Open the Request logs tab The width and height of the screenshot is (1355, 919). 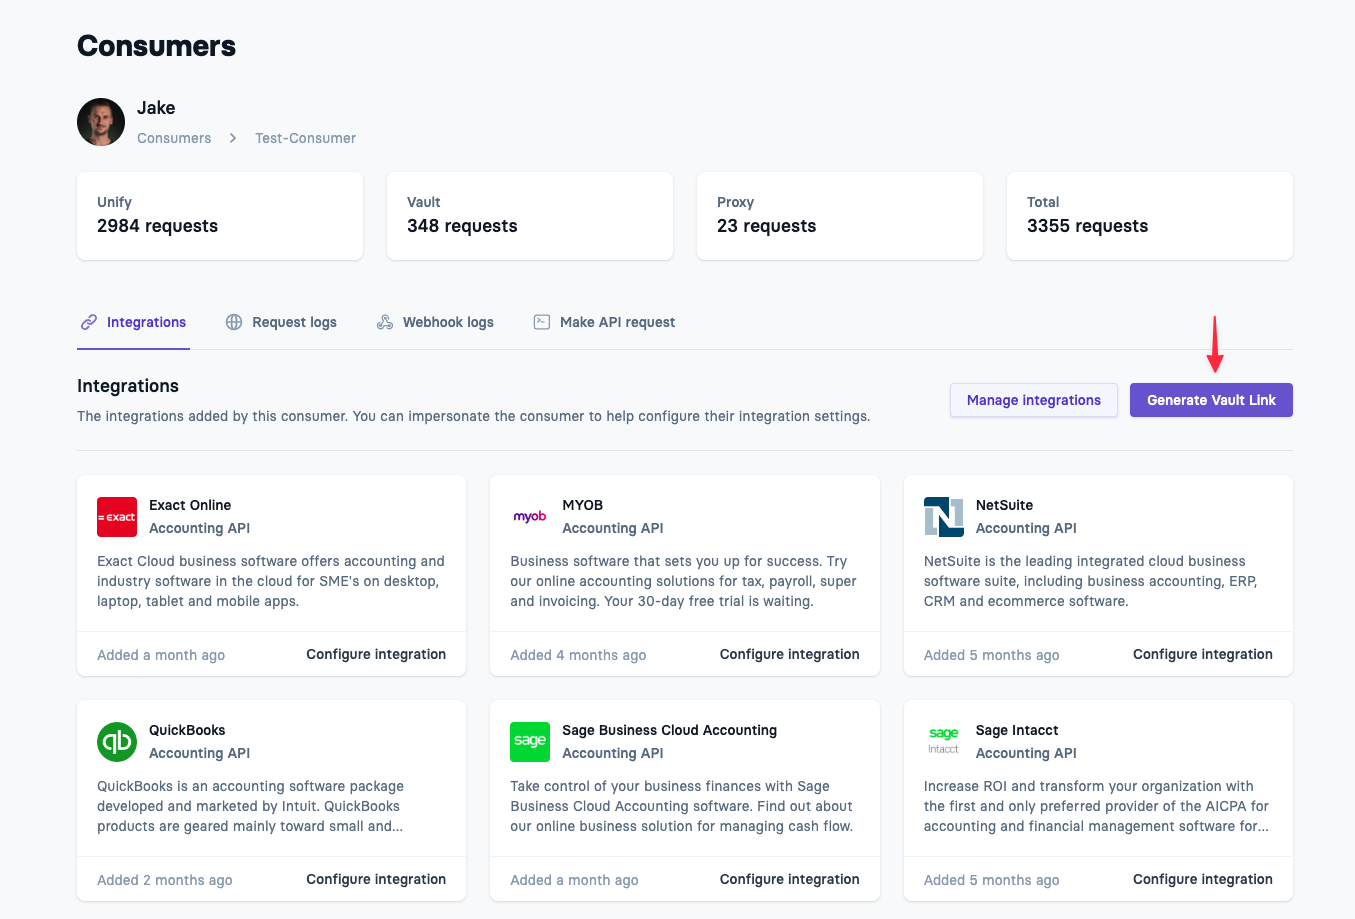[x=281, y=322]
